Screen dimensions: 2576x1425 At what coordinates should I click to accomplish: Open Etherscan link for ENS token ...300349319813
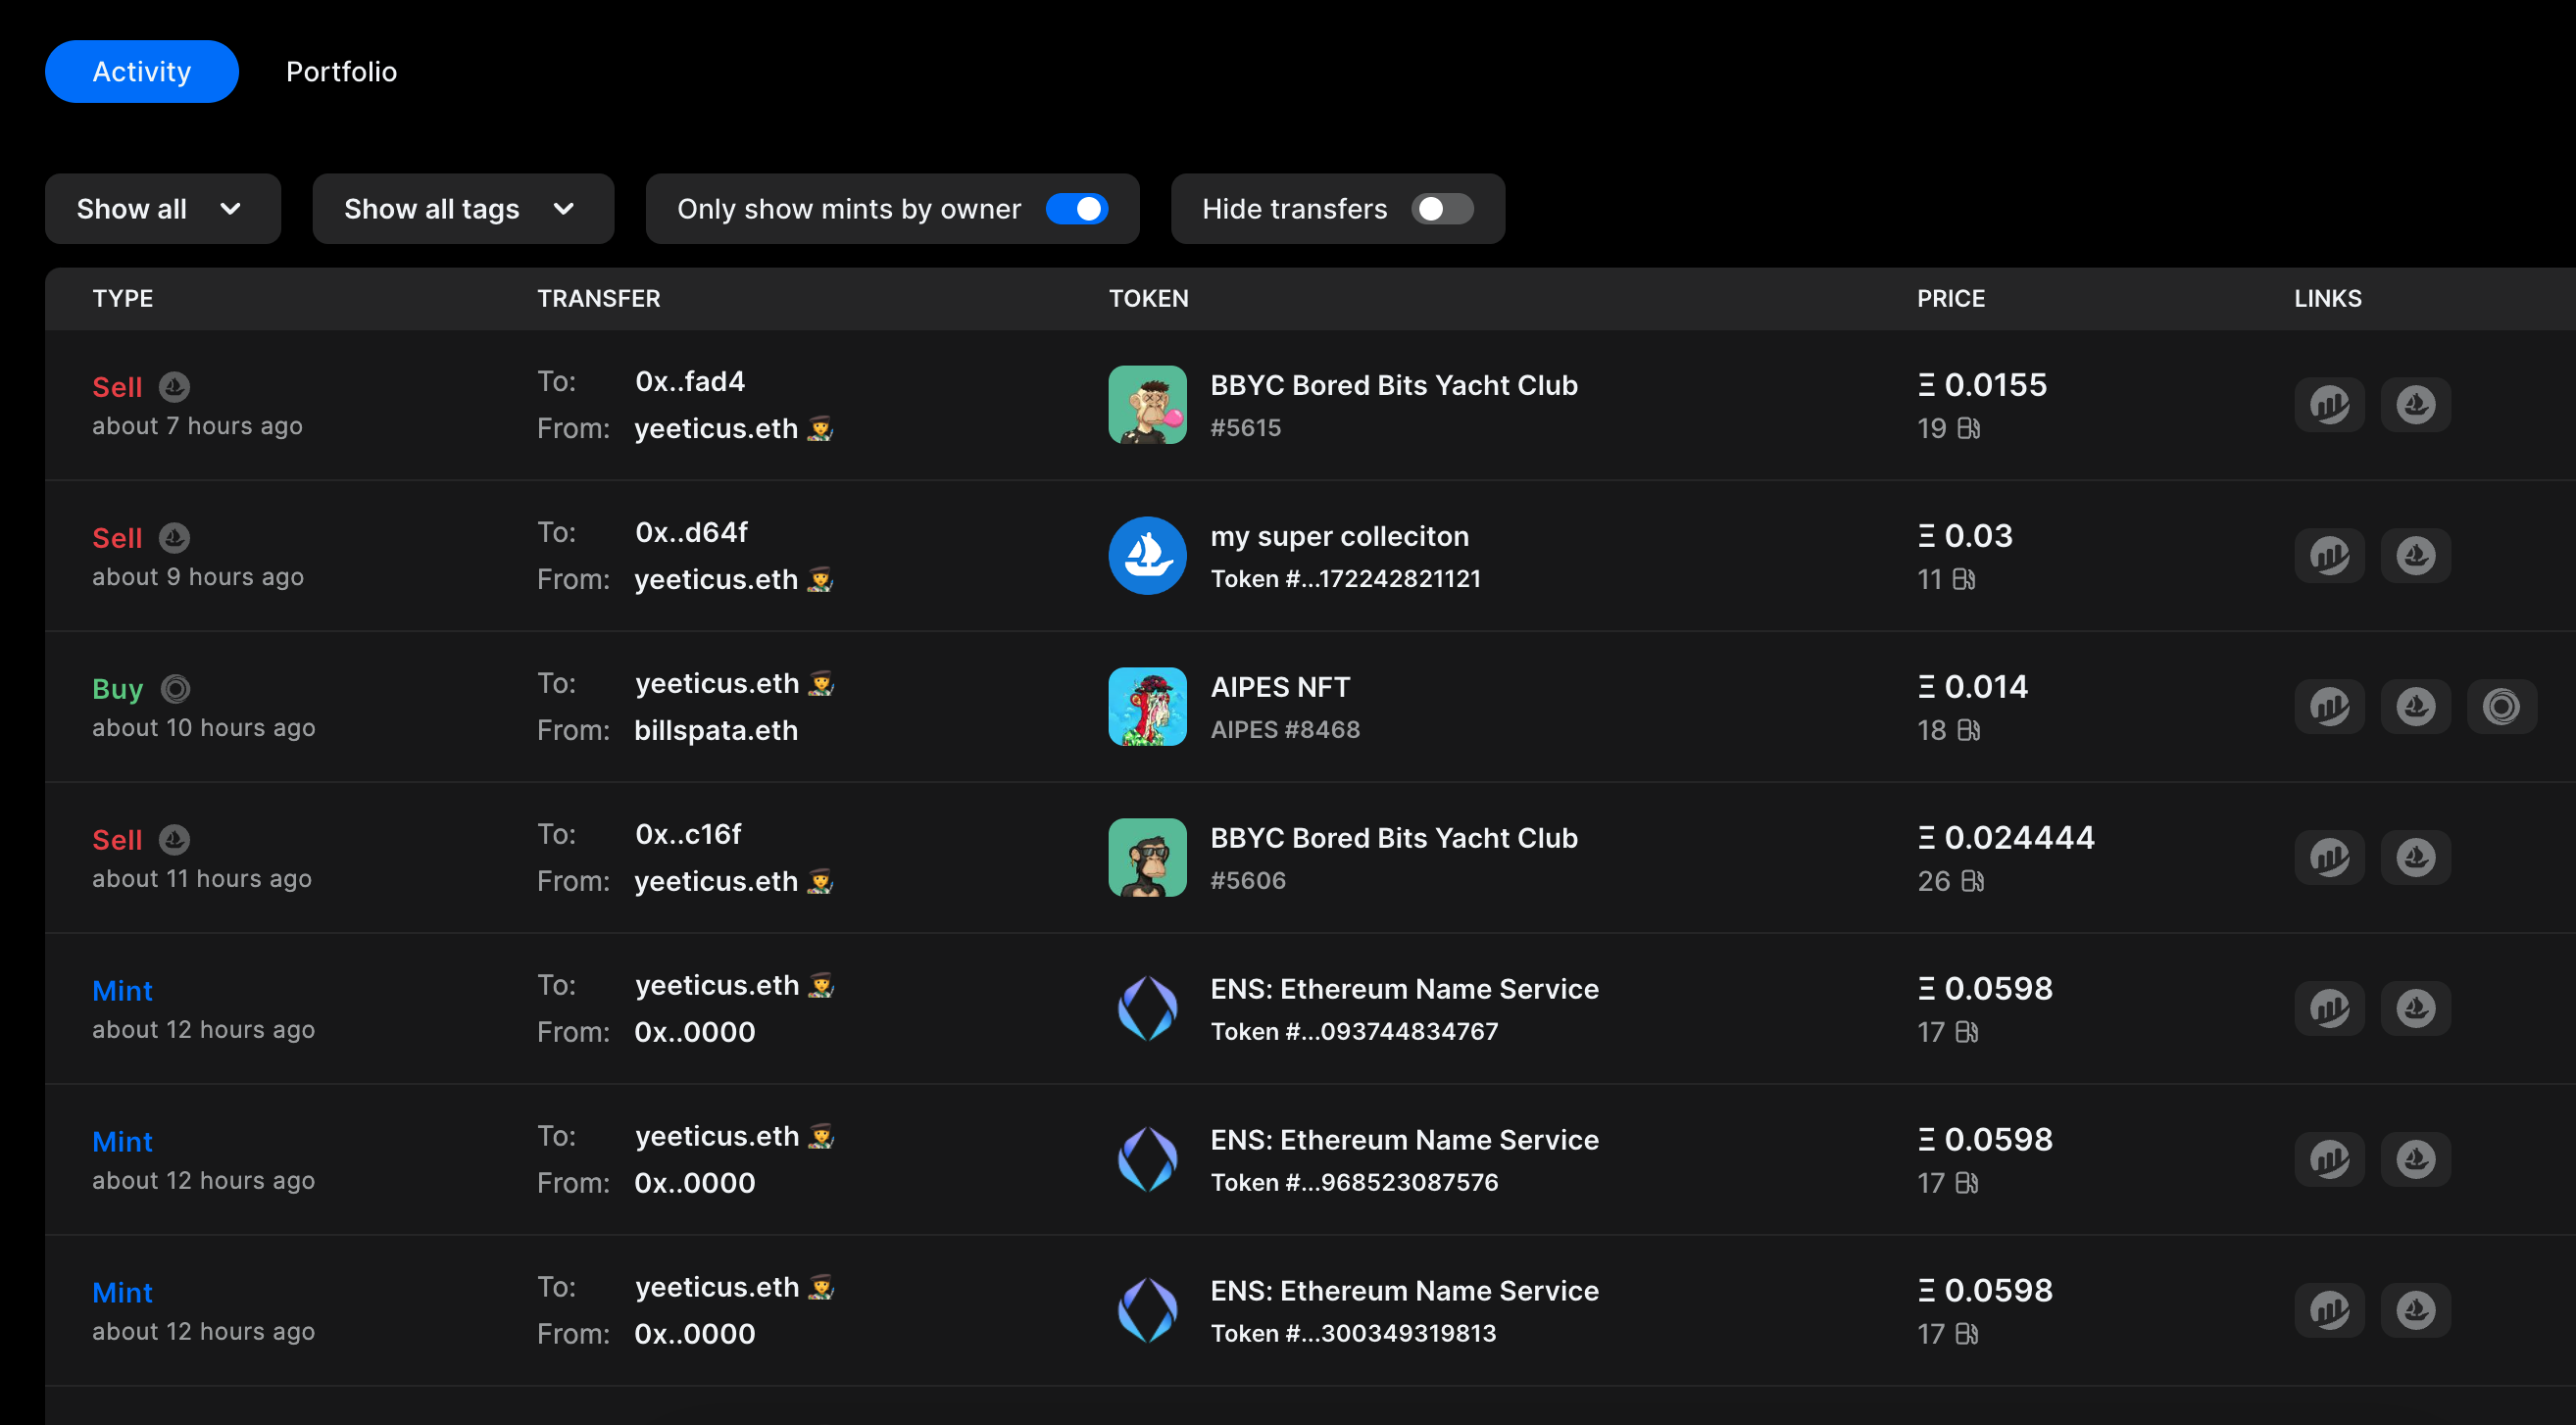(2329, 1311)
